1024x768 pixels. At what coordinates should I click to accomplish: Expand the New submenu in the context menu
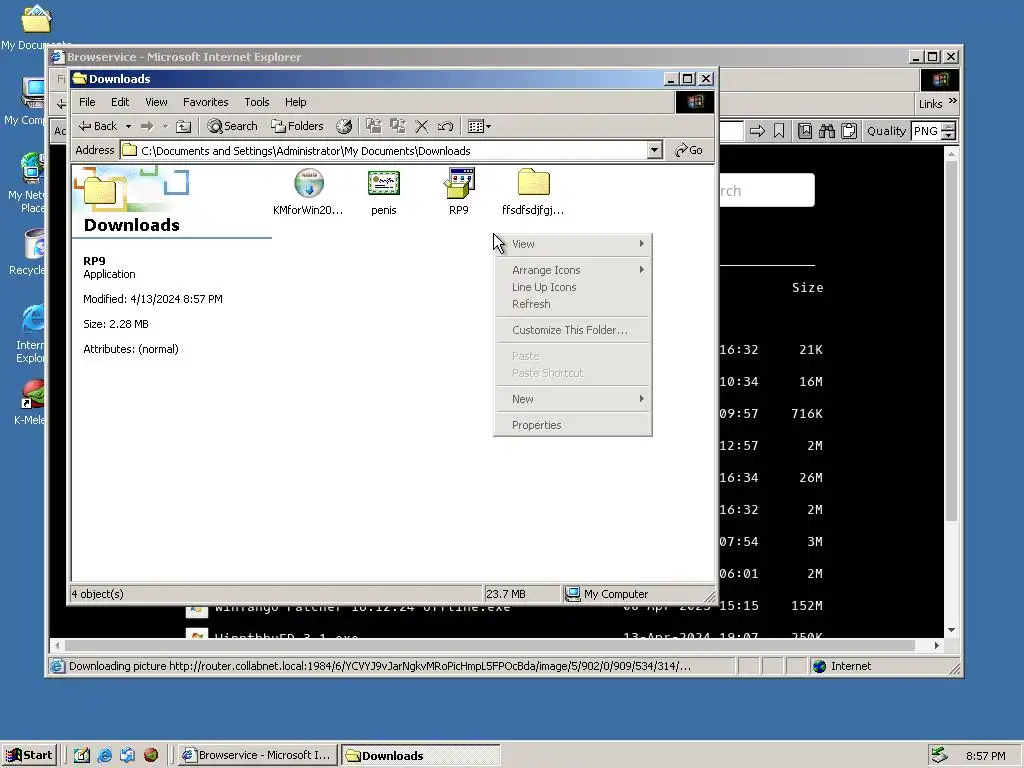point(573,398)
